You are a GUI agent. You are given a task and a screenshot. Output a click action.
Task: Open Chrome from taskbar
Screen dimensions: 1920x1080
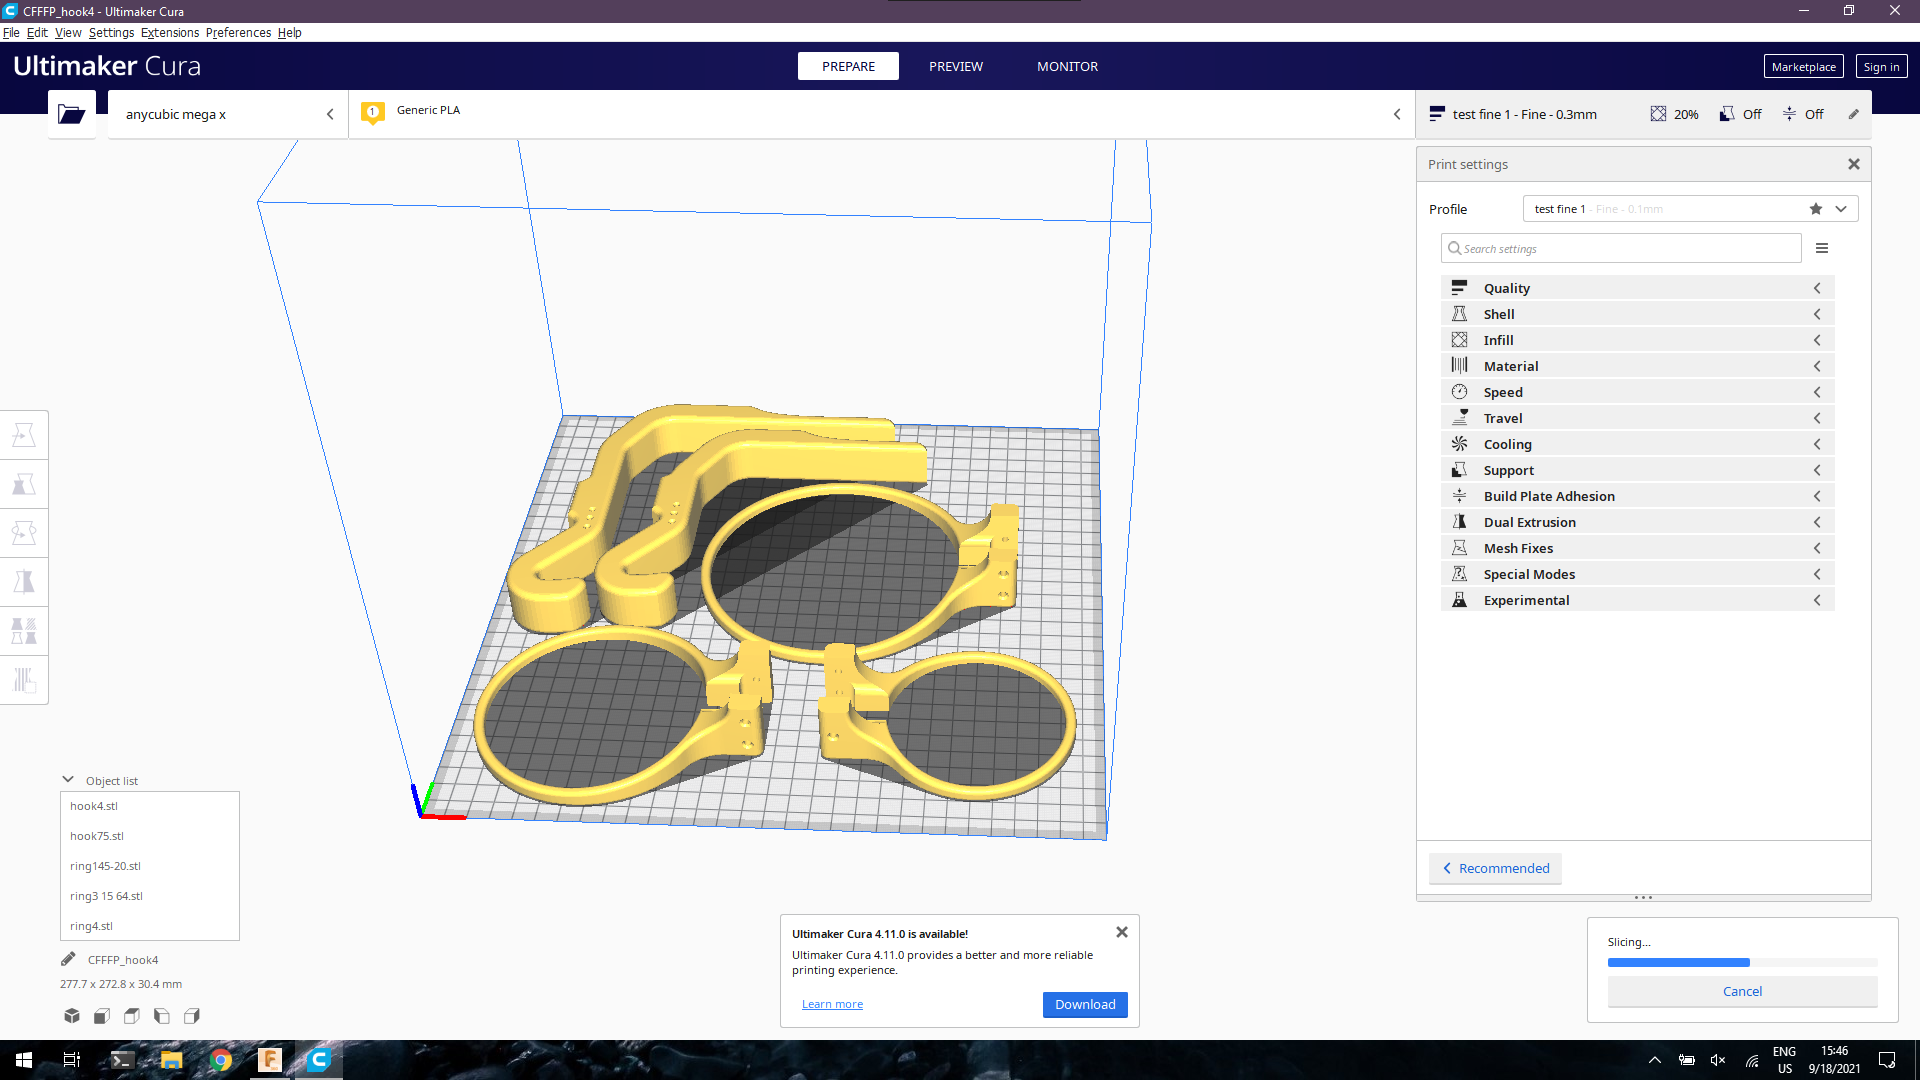pos(221,1060)
